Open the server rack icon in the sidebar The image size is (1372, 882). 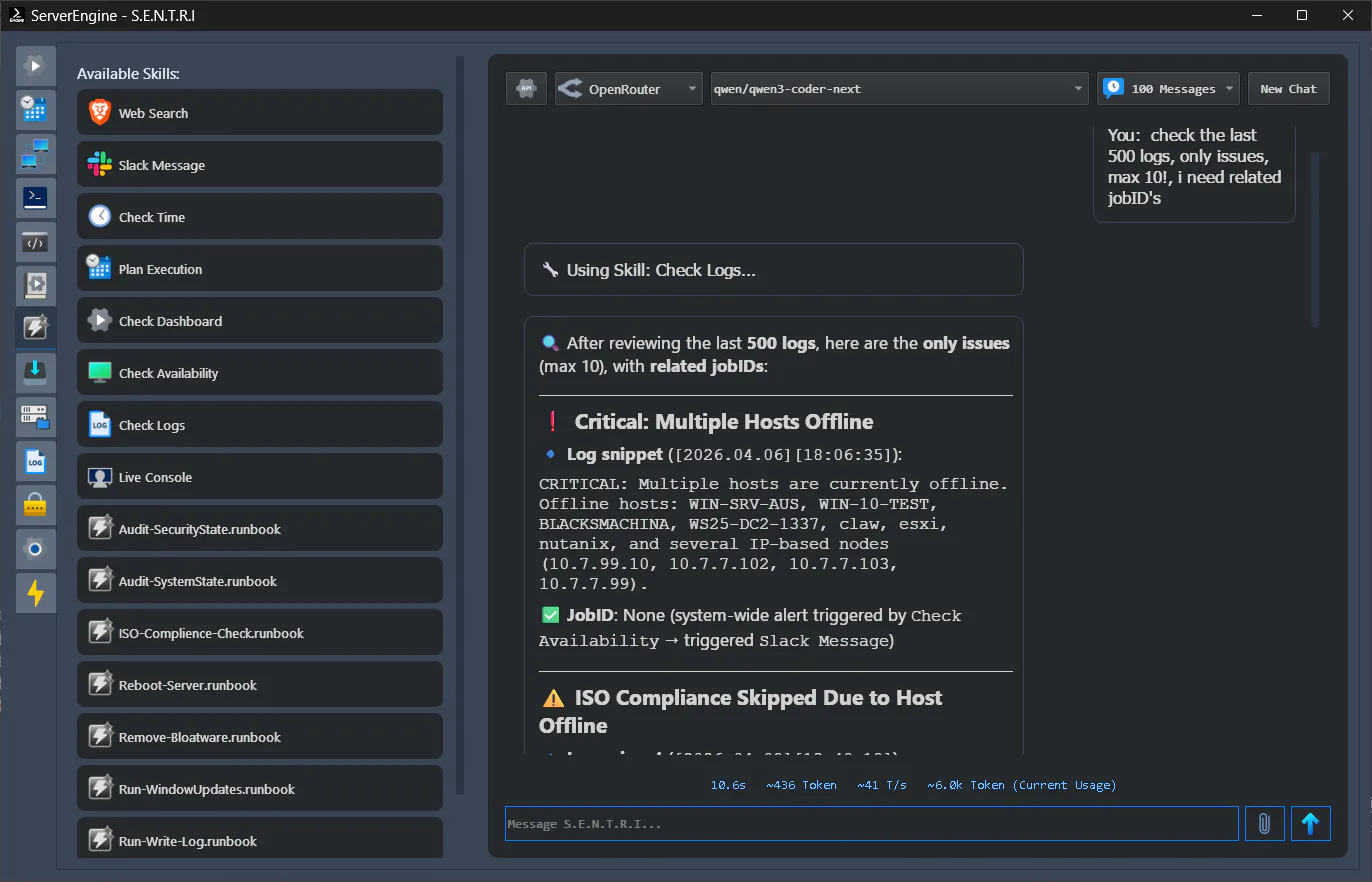(35, 417)
